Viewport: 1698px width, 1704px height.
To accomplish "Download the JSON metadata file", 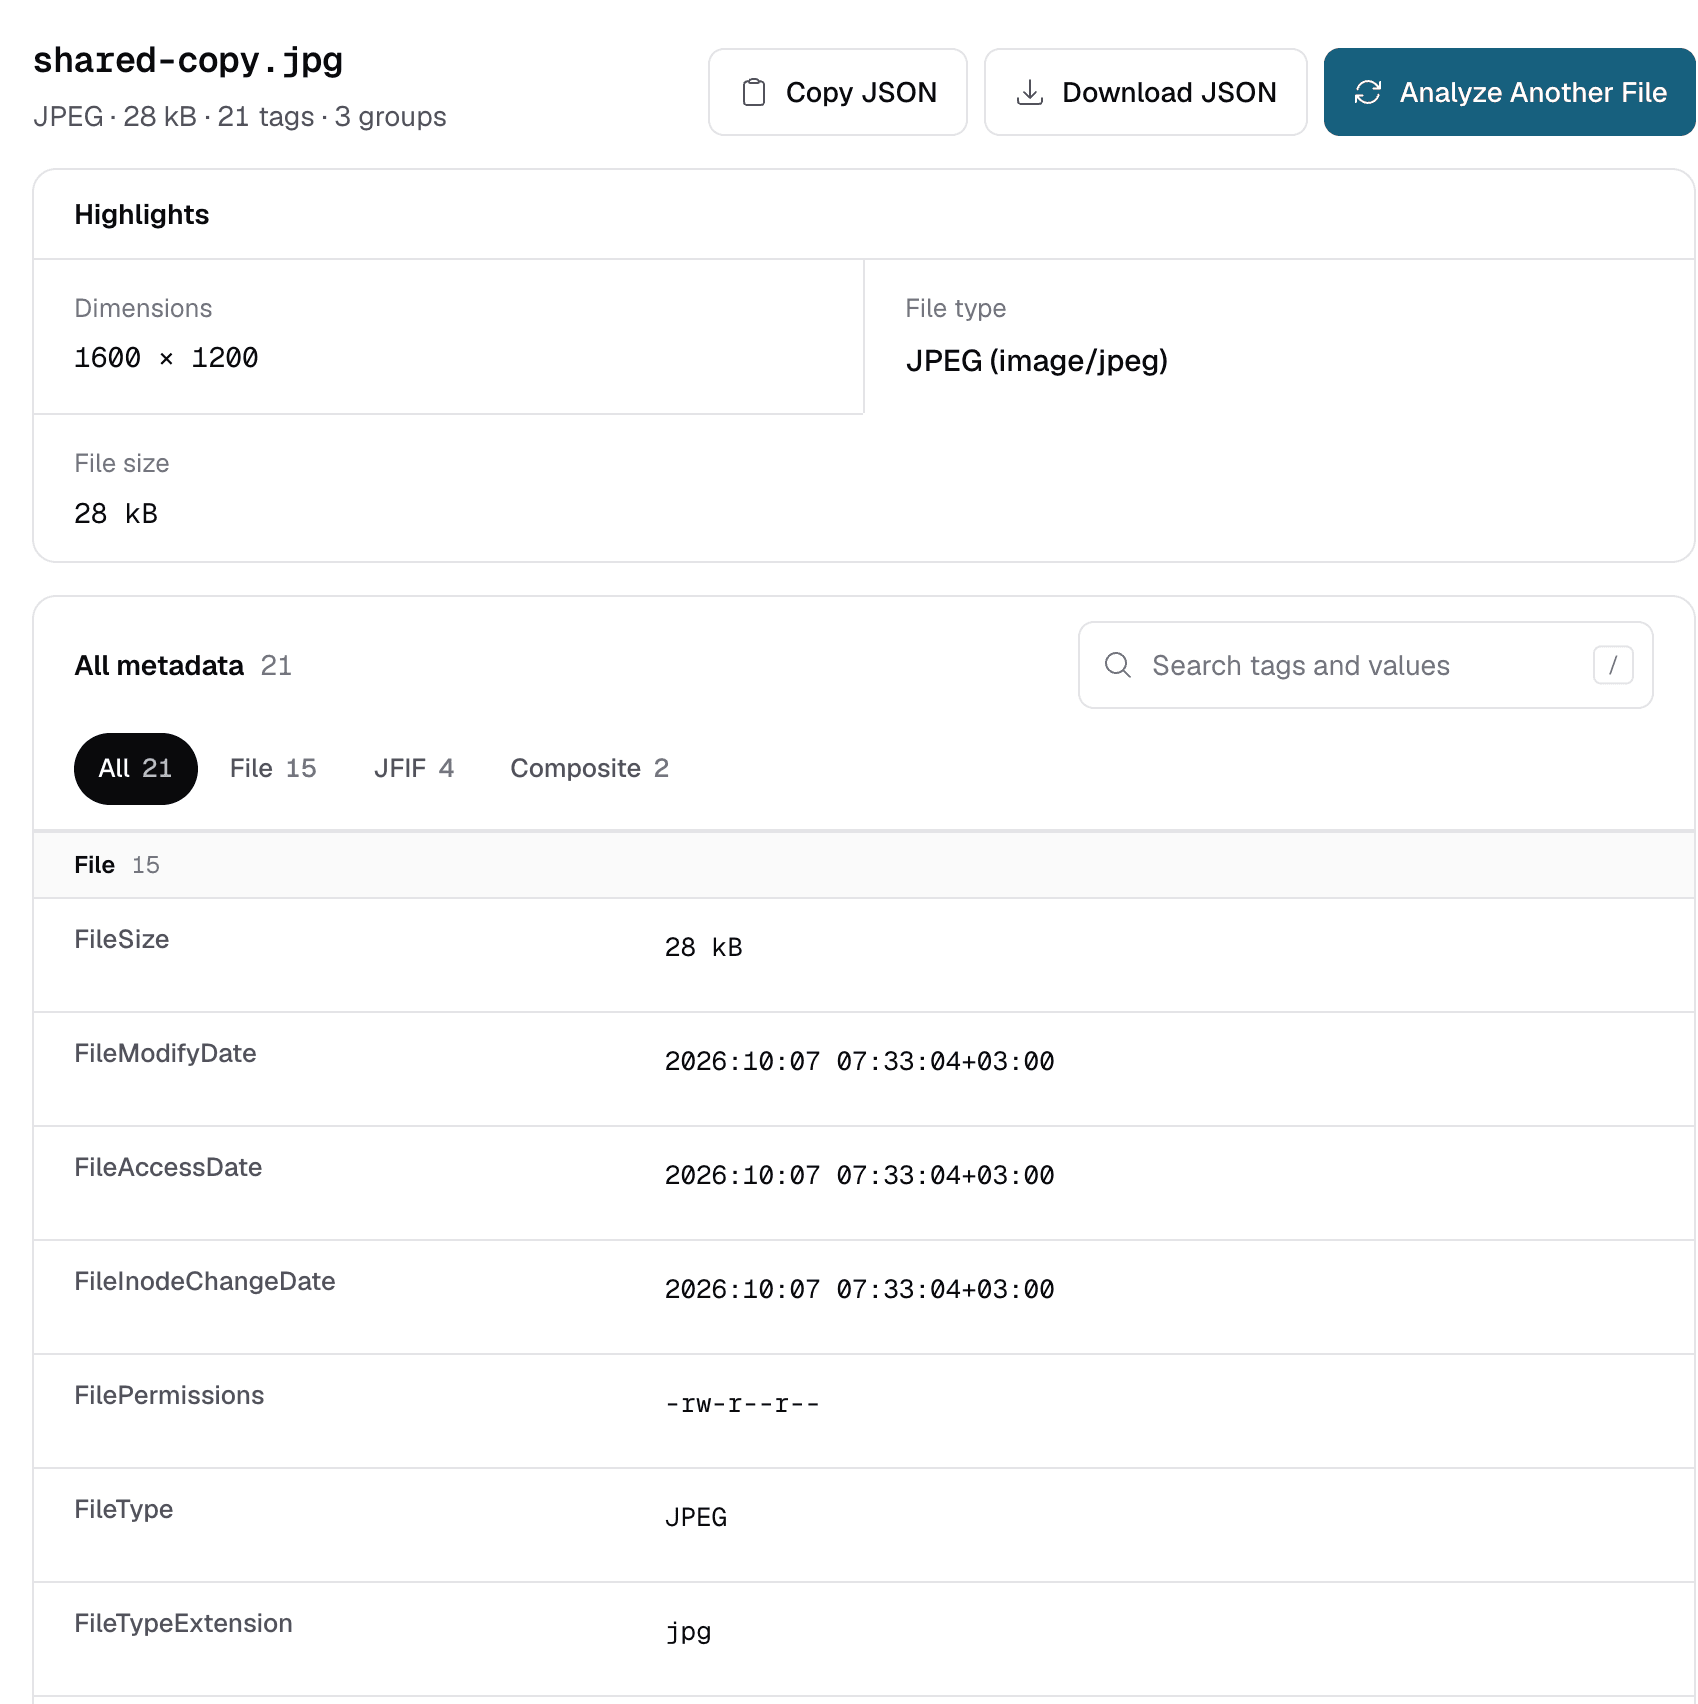I will pyautogui.click(x=1146, y=92).
